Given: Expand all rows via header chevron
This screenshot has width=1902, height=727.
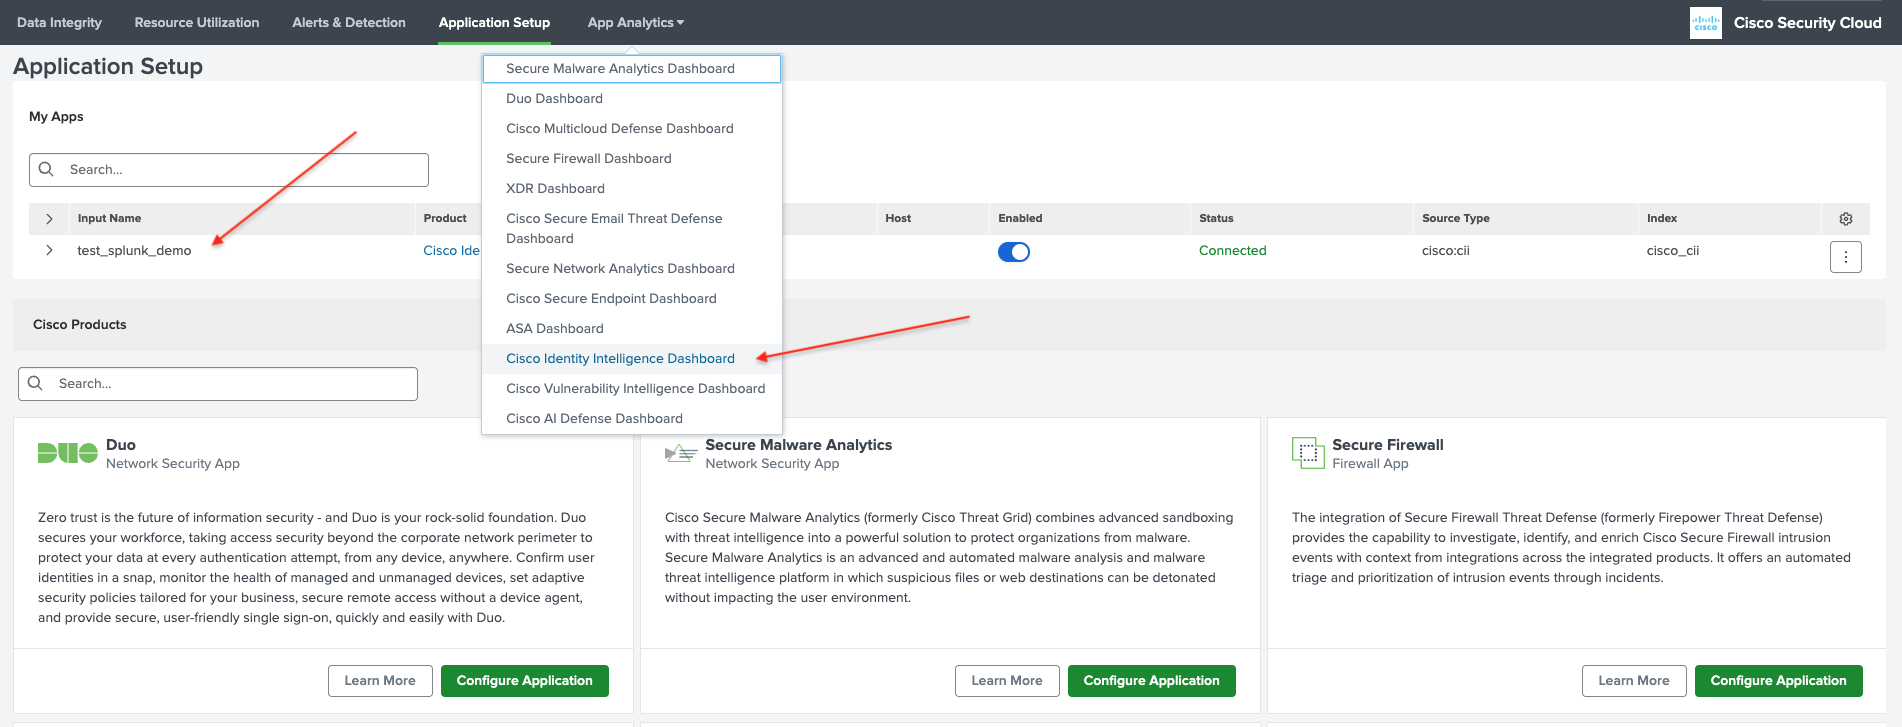Looking at the screenshot, I should (x=49, y=219).
